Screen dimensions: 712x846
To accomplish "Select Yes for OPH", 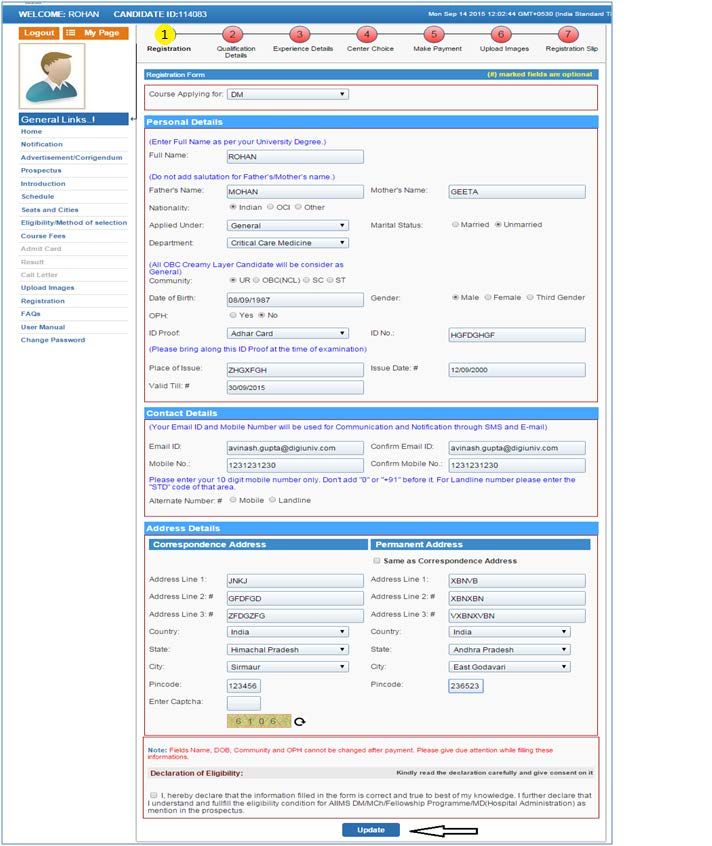I will click(x=233, y=315).
